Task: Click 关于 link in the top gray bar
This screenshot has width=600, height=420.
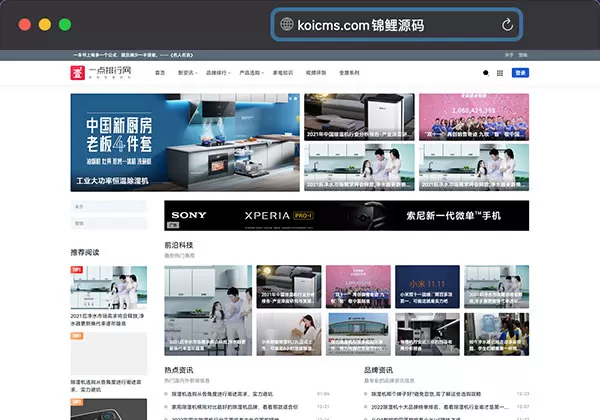Action: coord(509,55)
